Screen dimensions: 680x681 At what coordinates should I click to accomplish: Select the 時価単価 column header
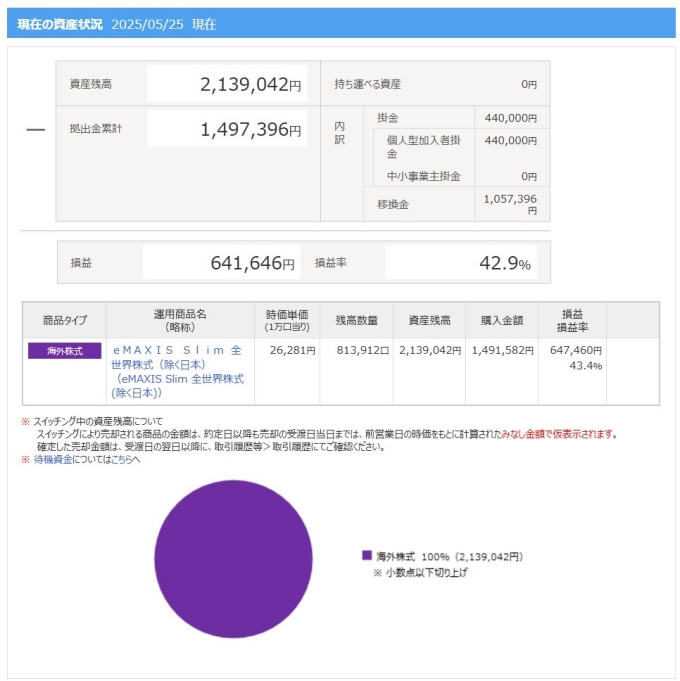click(286, 320)
